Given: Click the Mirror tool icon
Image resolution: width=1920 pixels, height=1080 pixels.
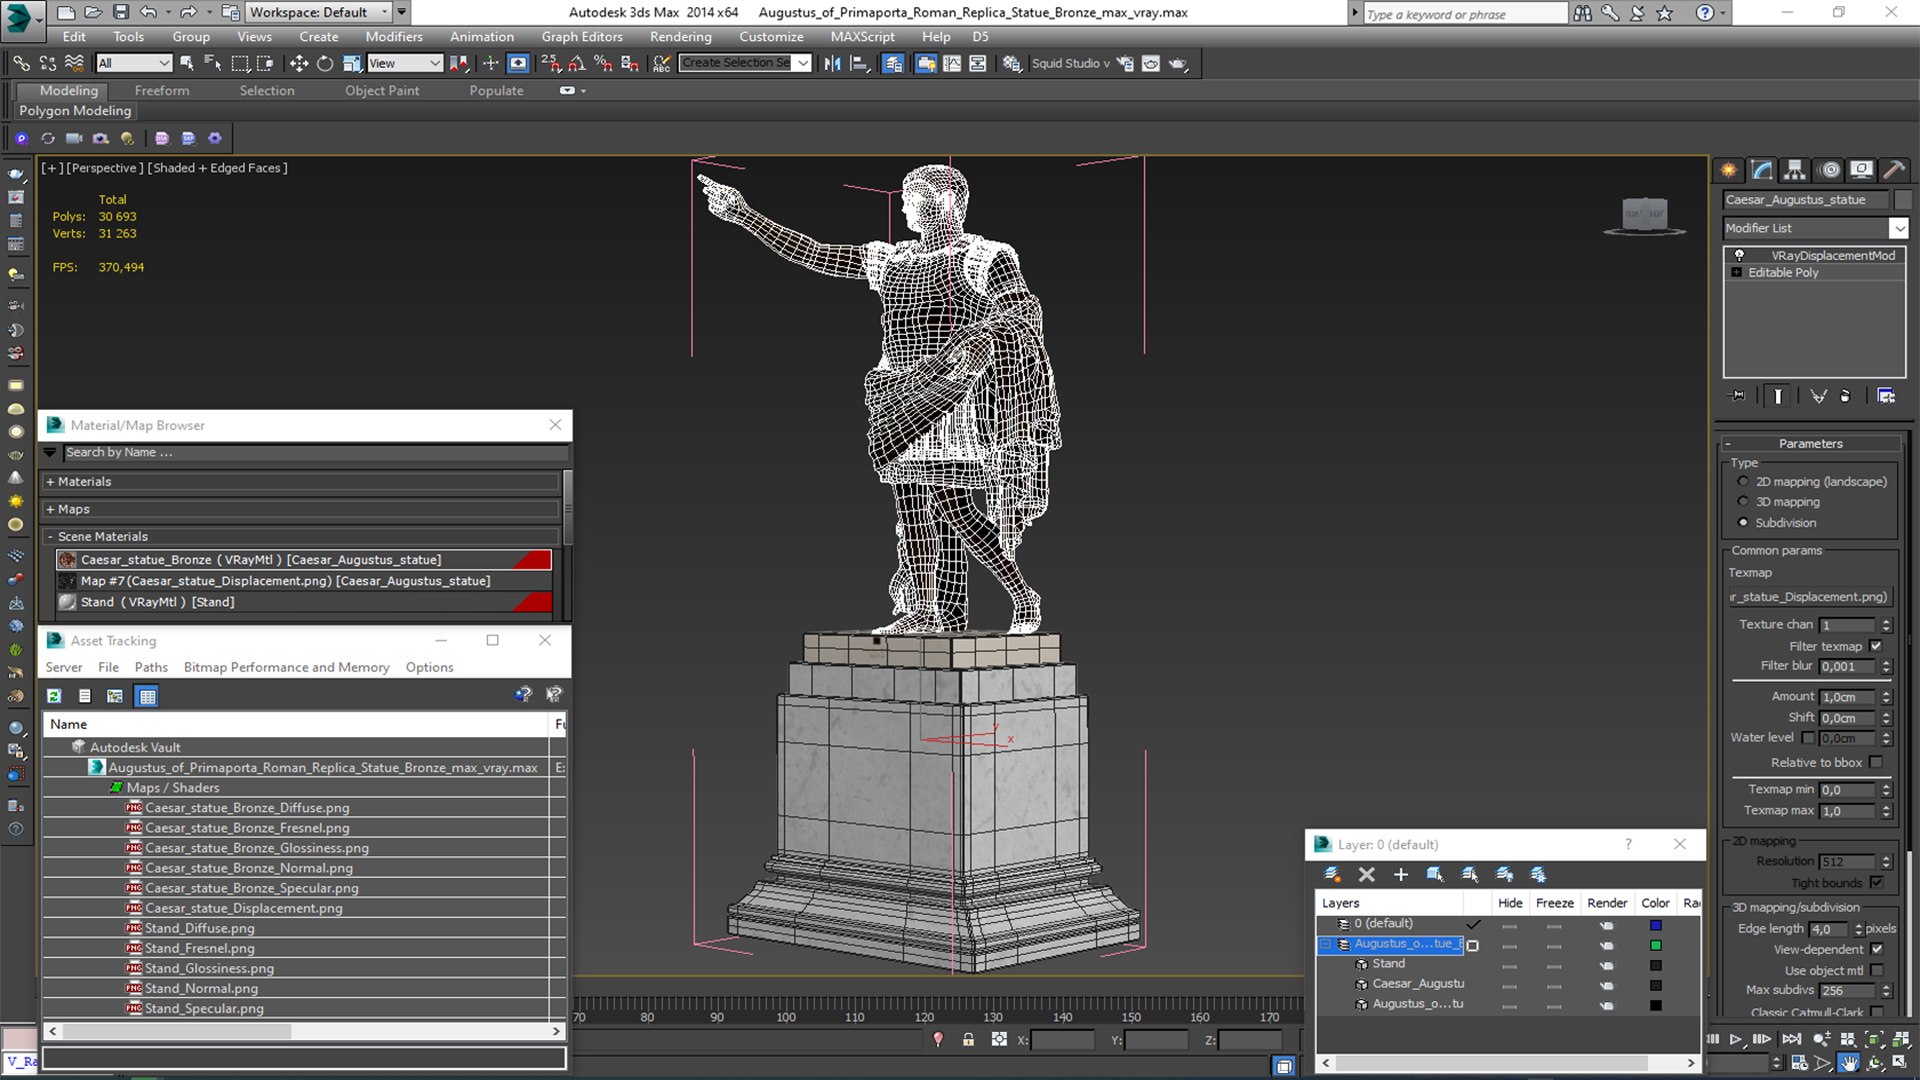Looking at the screenshot, I should 832,63.
